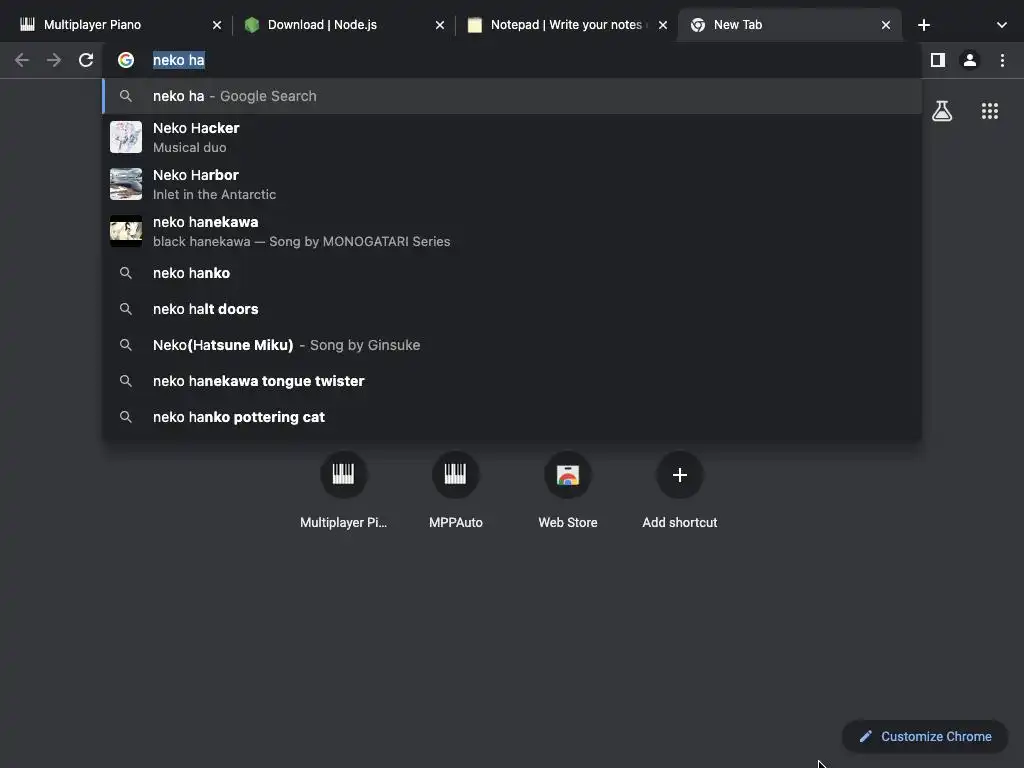Click the Node.js tab favicon
The width and height of the screenshot is (1024, 768).
252,25
